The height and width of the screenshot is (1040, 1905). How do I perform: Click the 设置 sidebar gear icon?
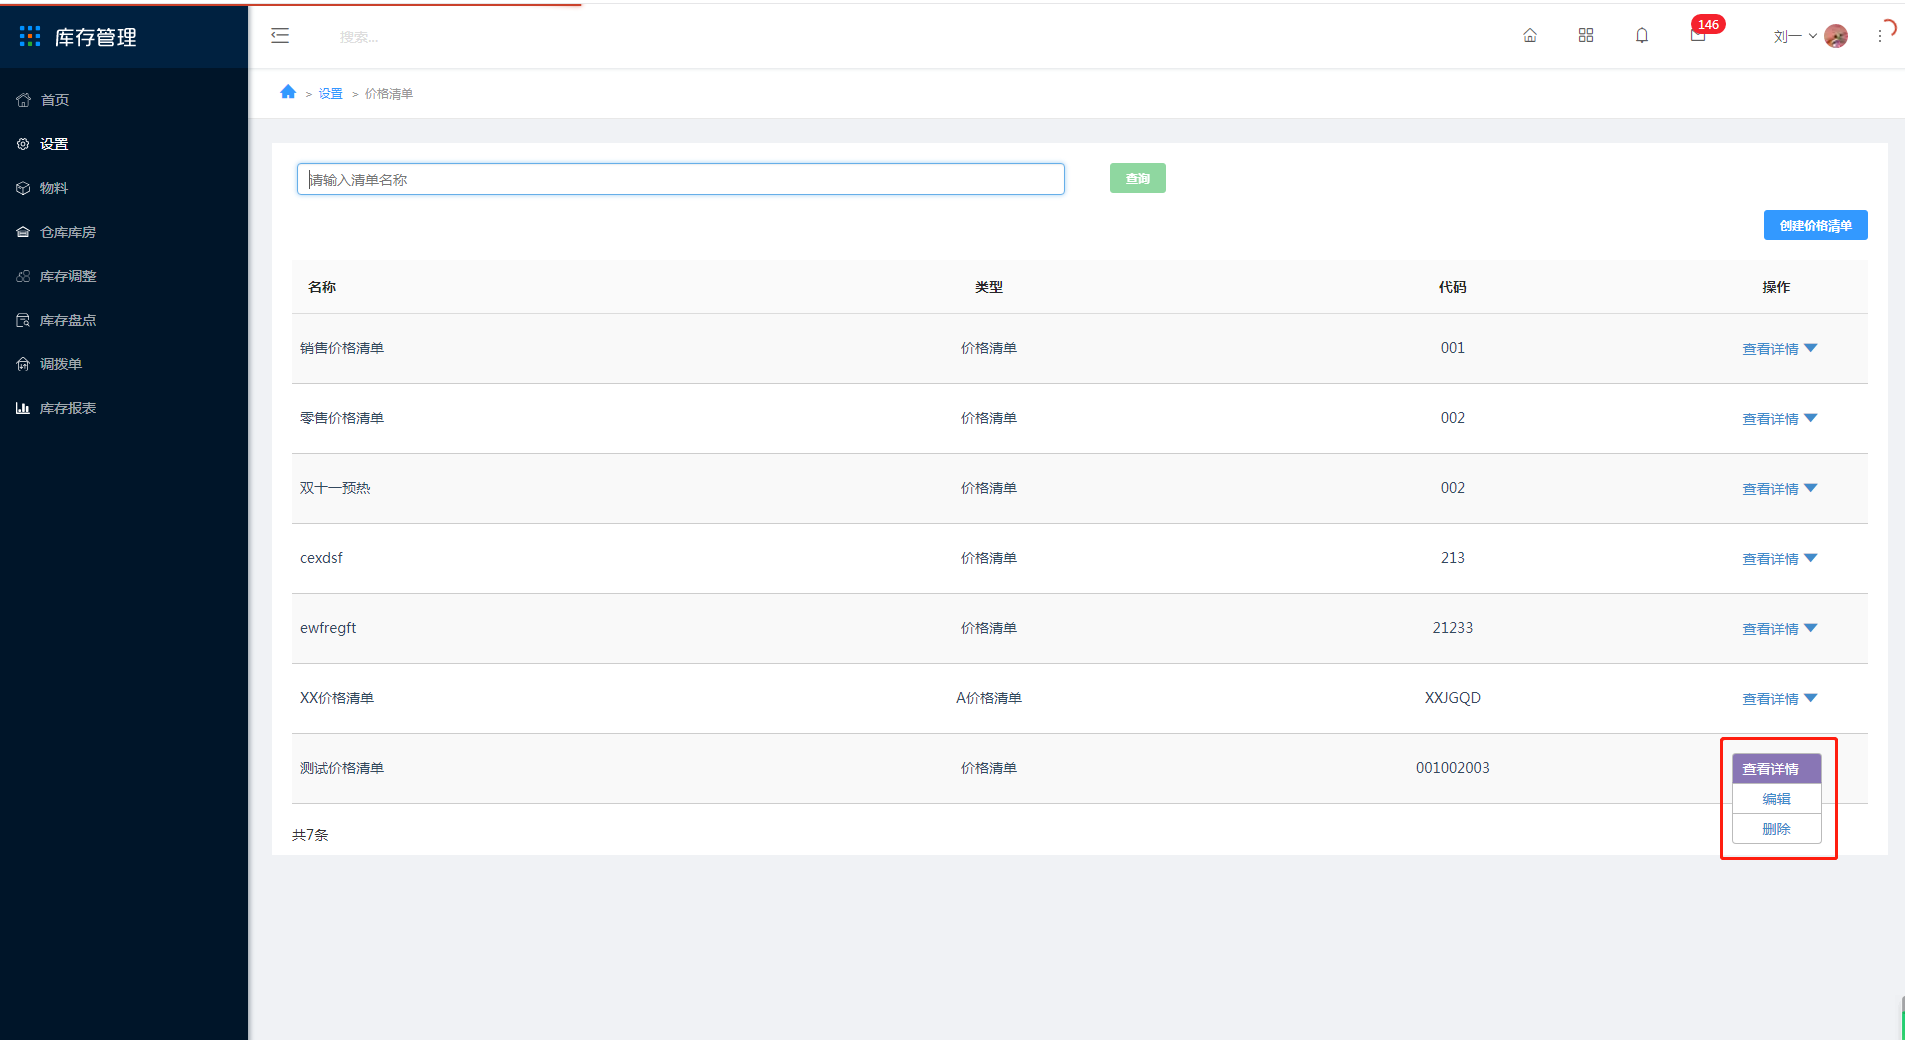click(23, 144)
